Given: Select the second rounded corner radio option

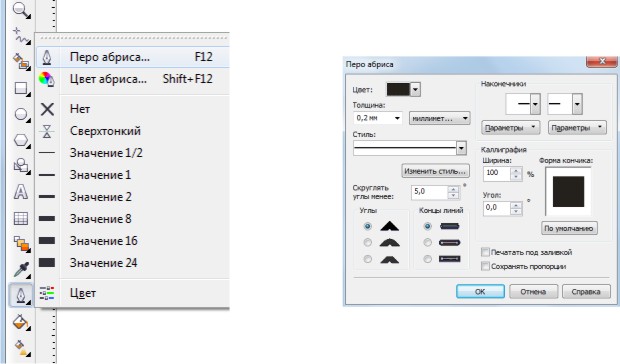Looking at the screenshot, I should [368, 243].
